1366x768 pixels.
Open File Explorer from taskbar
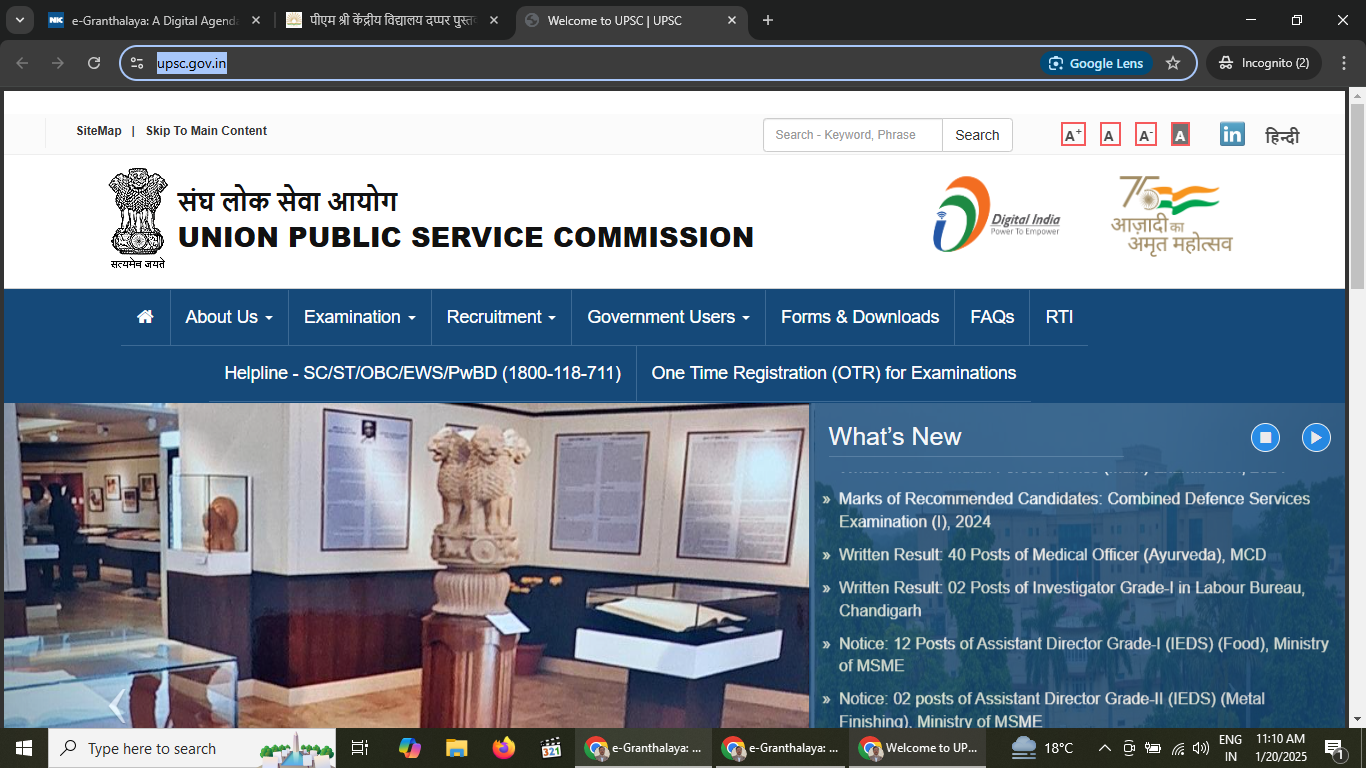[x=457, y=748]
